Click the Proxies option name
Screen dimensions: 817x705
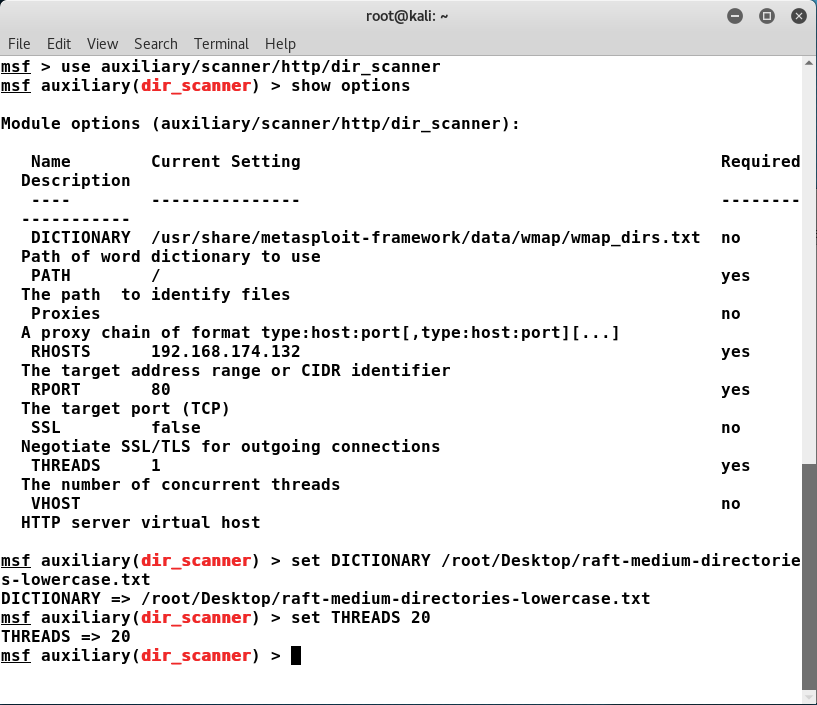[x=66, y=314]
